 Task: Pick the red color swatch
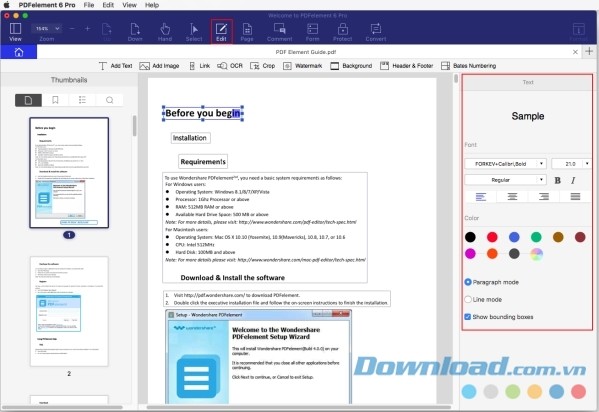coord(492,237)
